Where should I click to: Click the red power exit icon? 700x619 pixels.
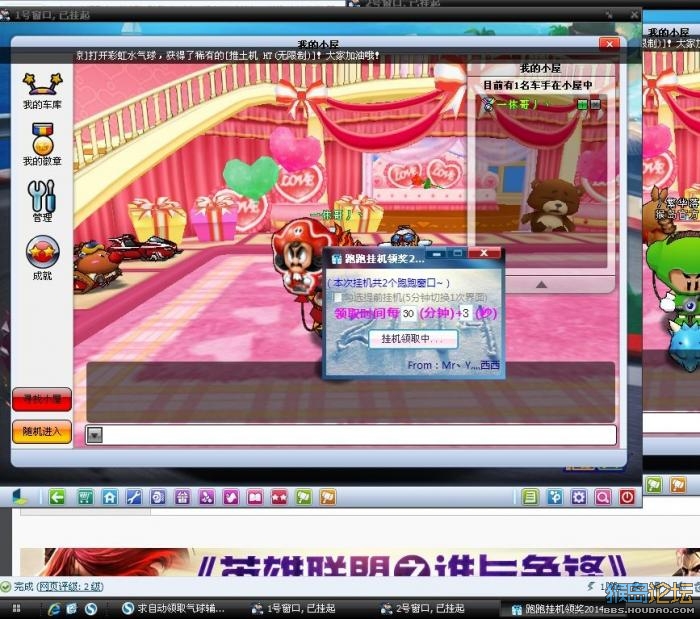point(627,497)
